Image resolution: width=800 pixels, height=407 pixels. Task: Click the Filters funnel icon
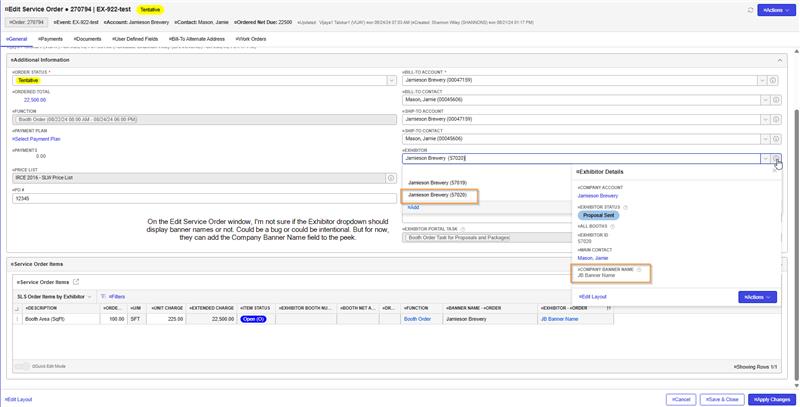tap(103, 296)
